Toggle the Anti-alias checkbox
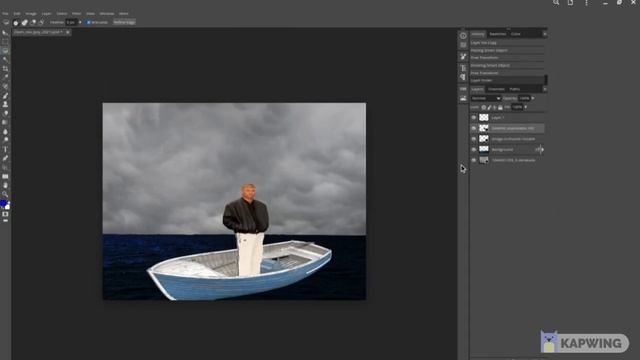The image size is (640, 360). tap(89, 22)
